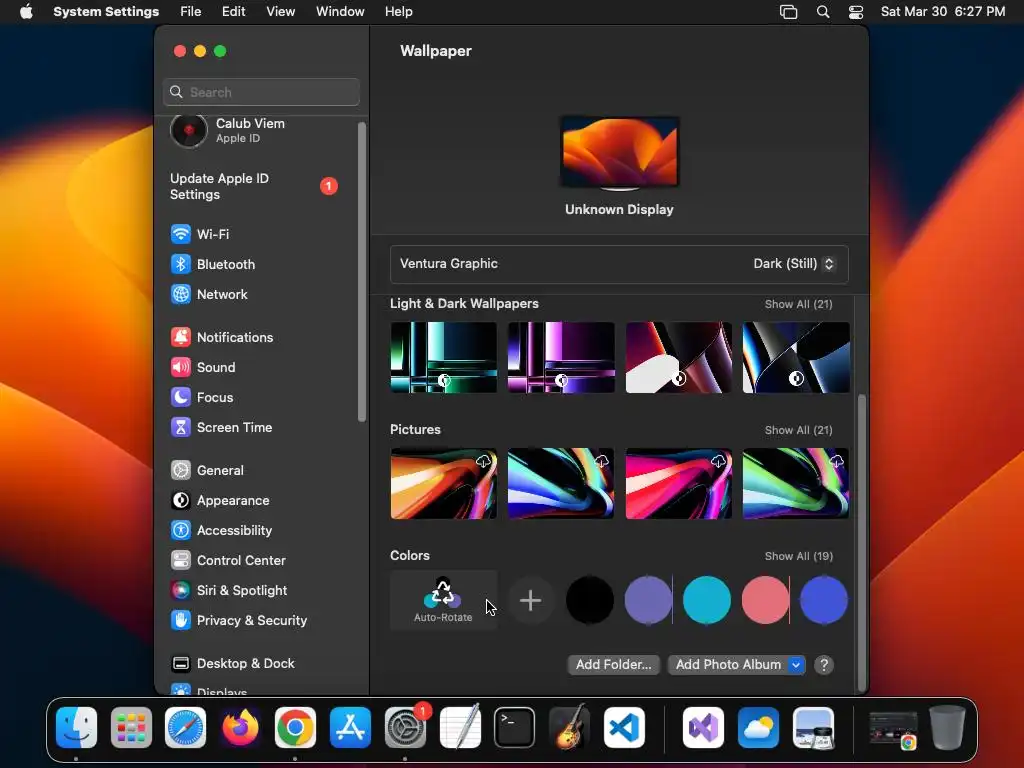Open Firefox in the Dock

pyautogui.click(x=240, y=727)
